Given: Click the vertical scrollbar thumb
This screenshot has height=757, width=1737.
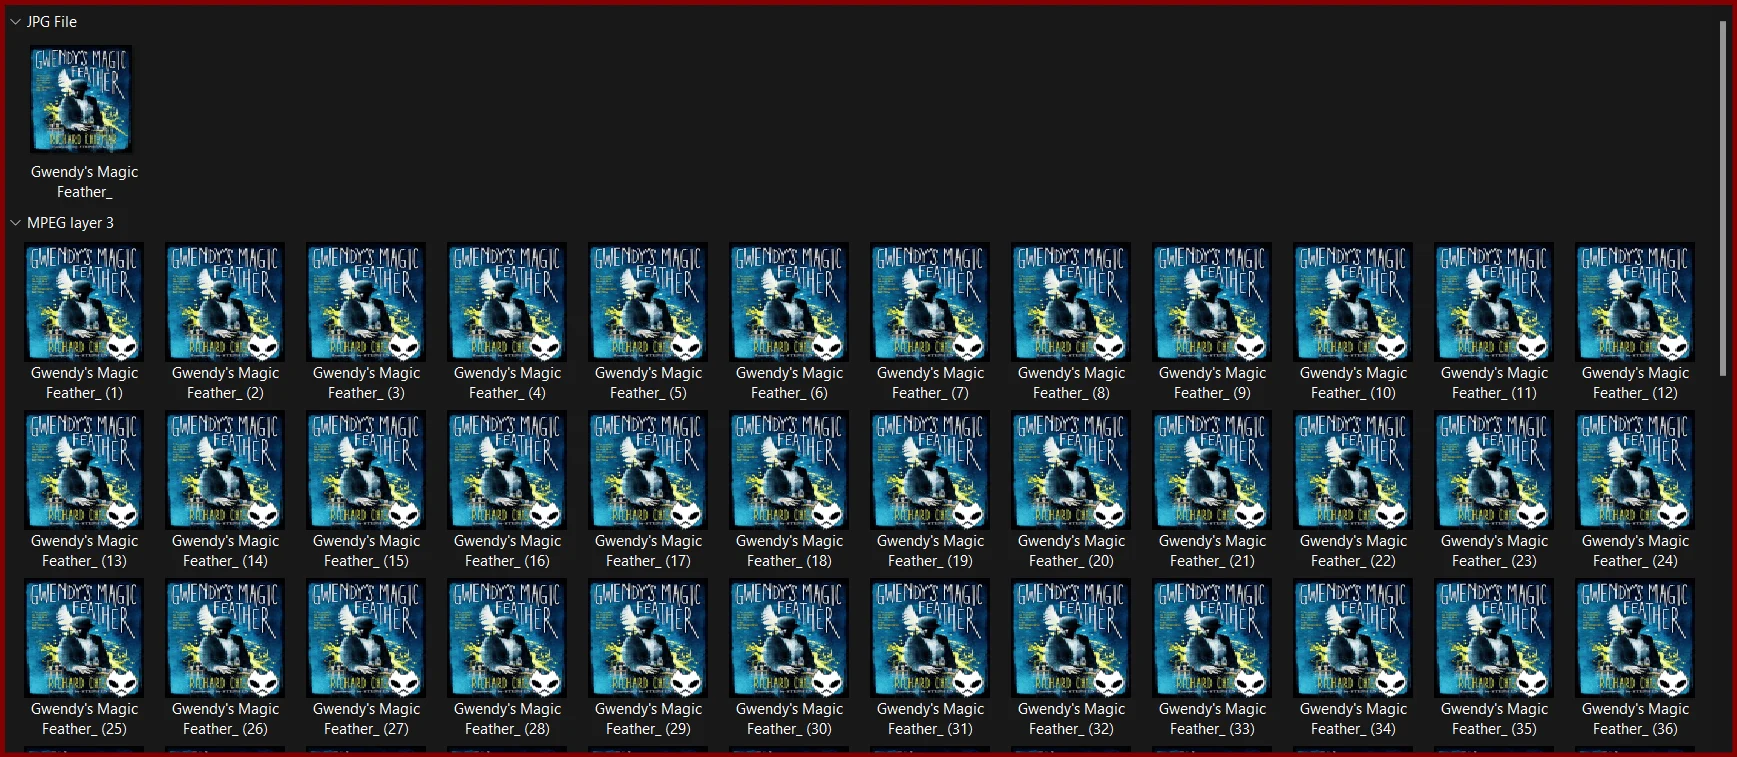Looking at the screenshot, I should [x=1722, y=198].
